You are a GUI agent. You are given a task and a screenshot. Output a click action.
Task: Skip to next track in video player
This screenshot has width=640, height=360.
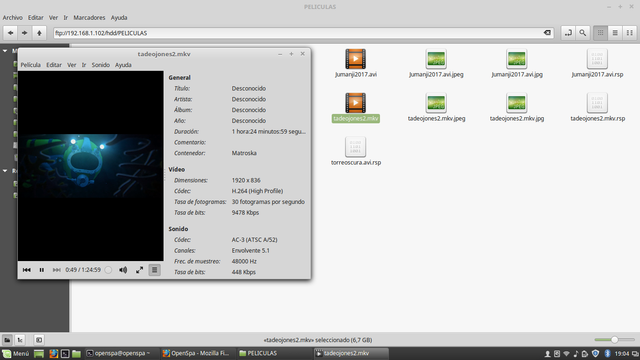(56, 270)
